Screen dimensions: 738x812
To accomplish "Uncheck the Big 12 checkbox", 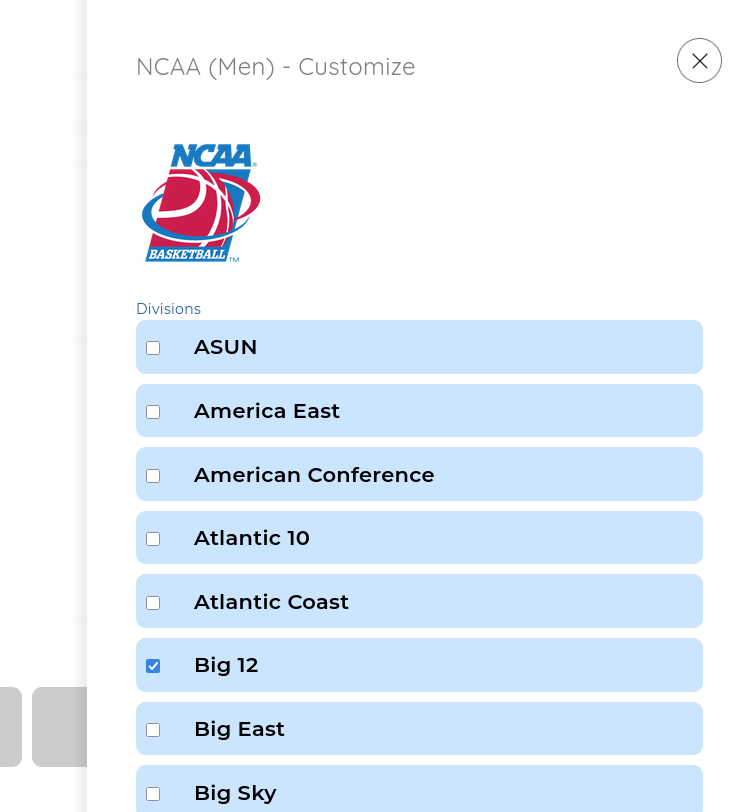I will point(153,666).
